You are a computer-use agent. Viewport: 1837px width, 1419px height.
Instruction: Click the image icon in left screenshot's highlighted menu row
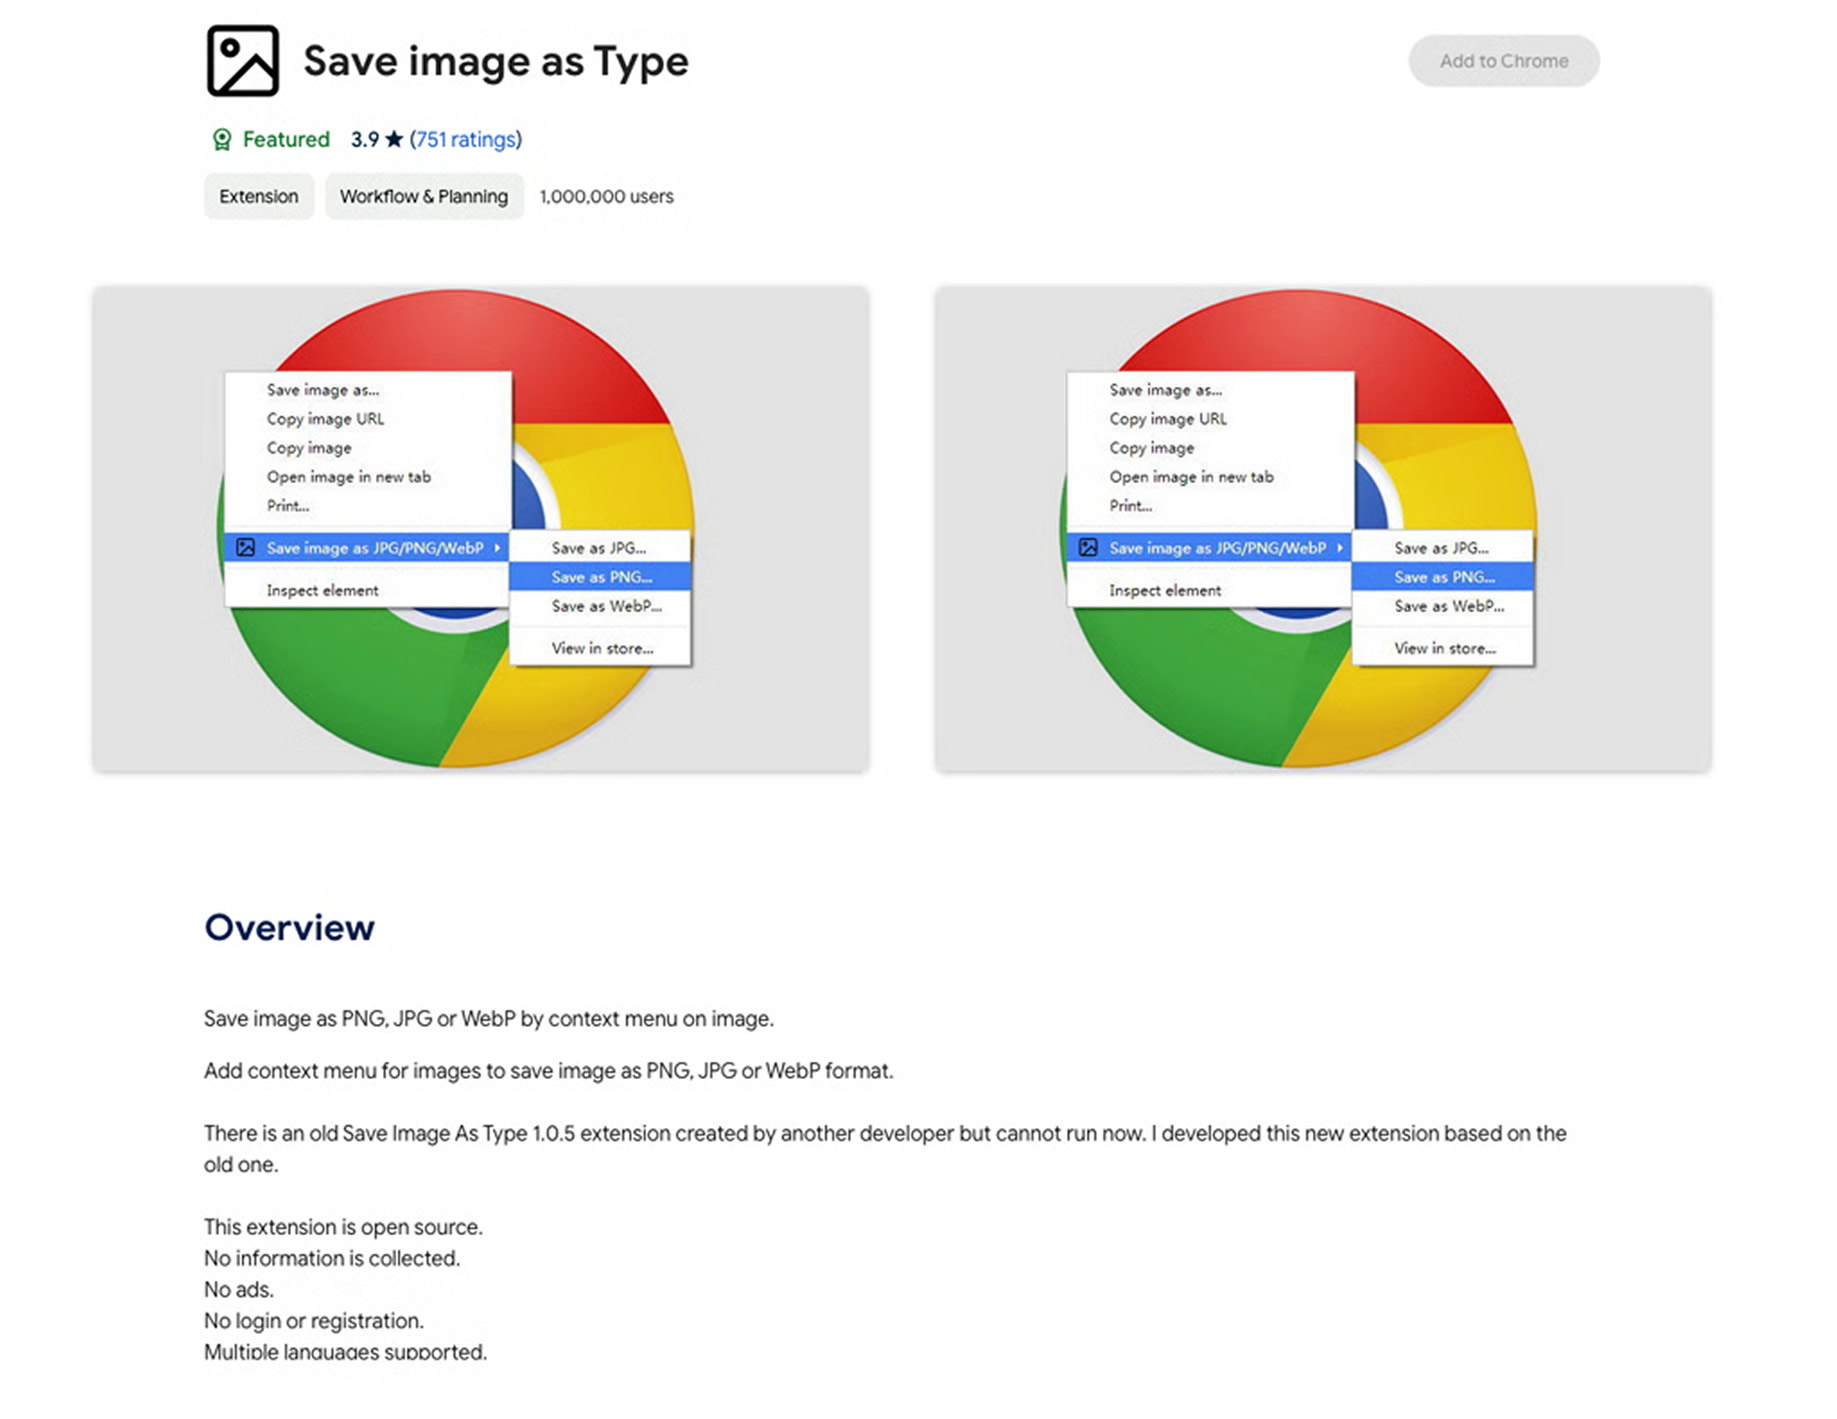coord(245,548)
